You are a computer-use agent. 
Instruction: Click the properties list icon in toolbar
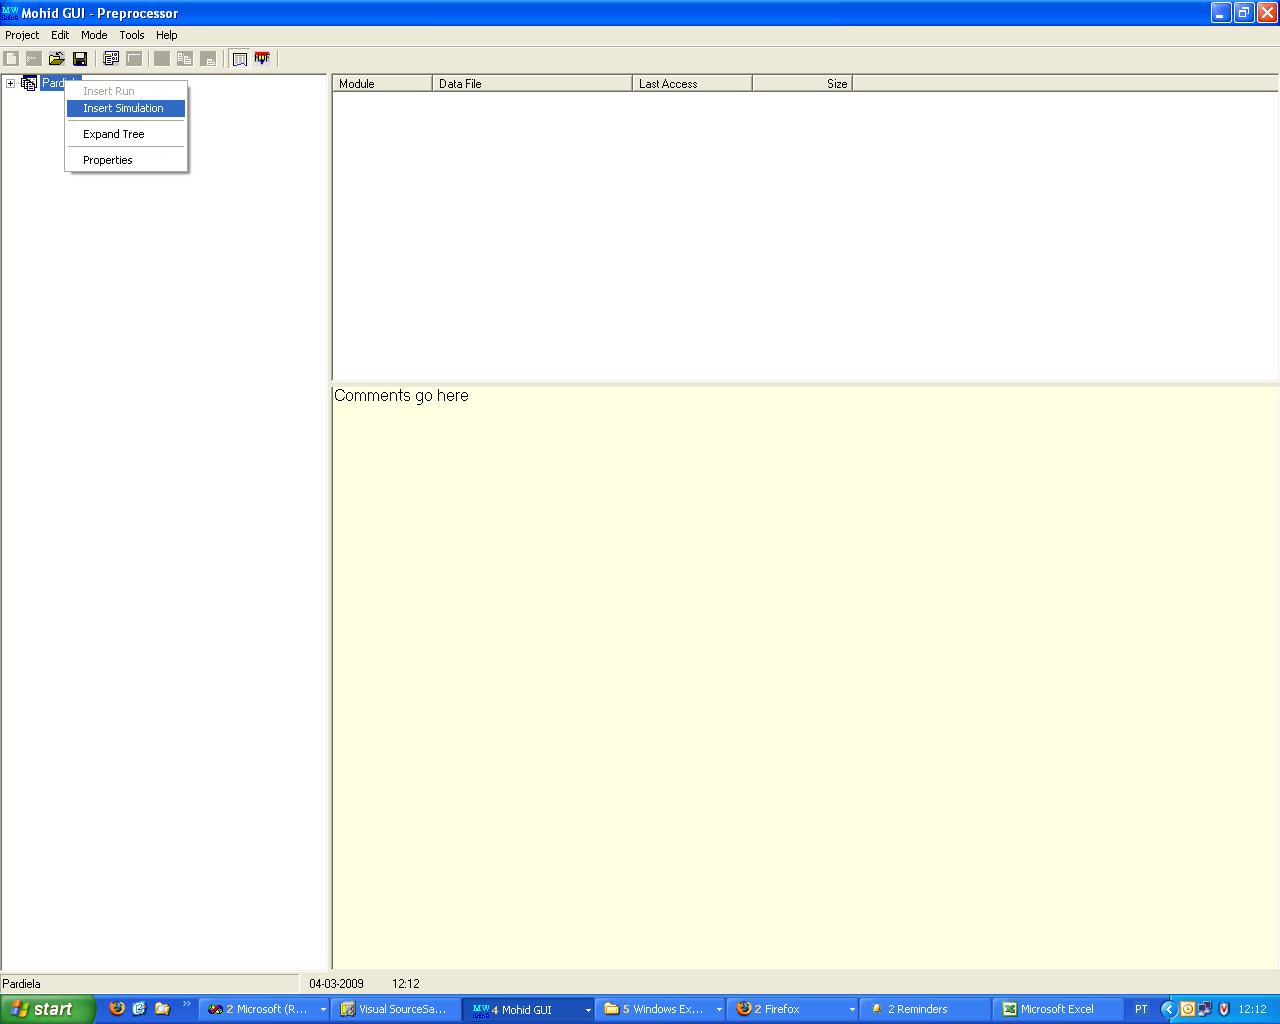(x=111, y=59)
